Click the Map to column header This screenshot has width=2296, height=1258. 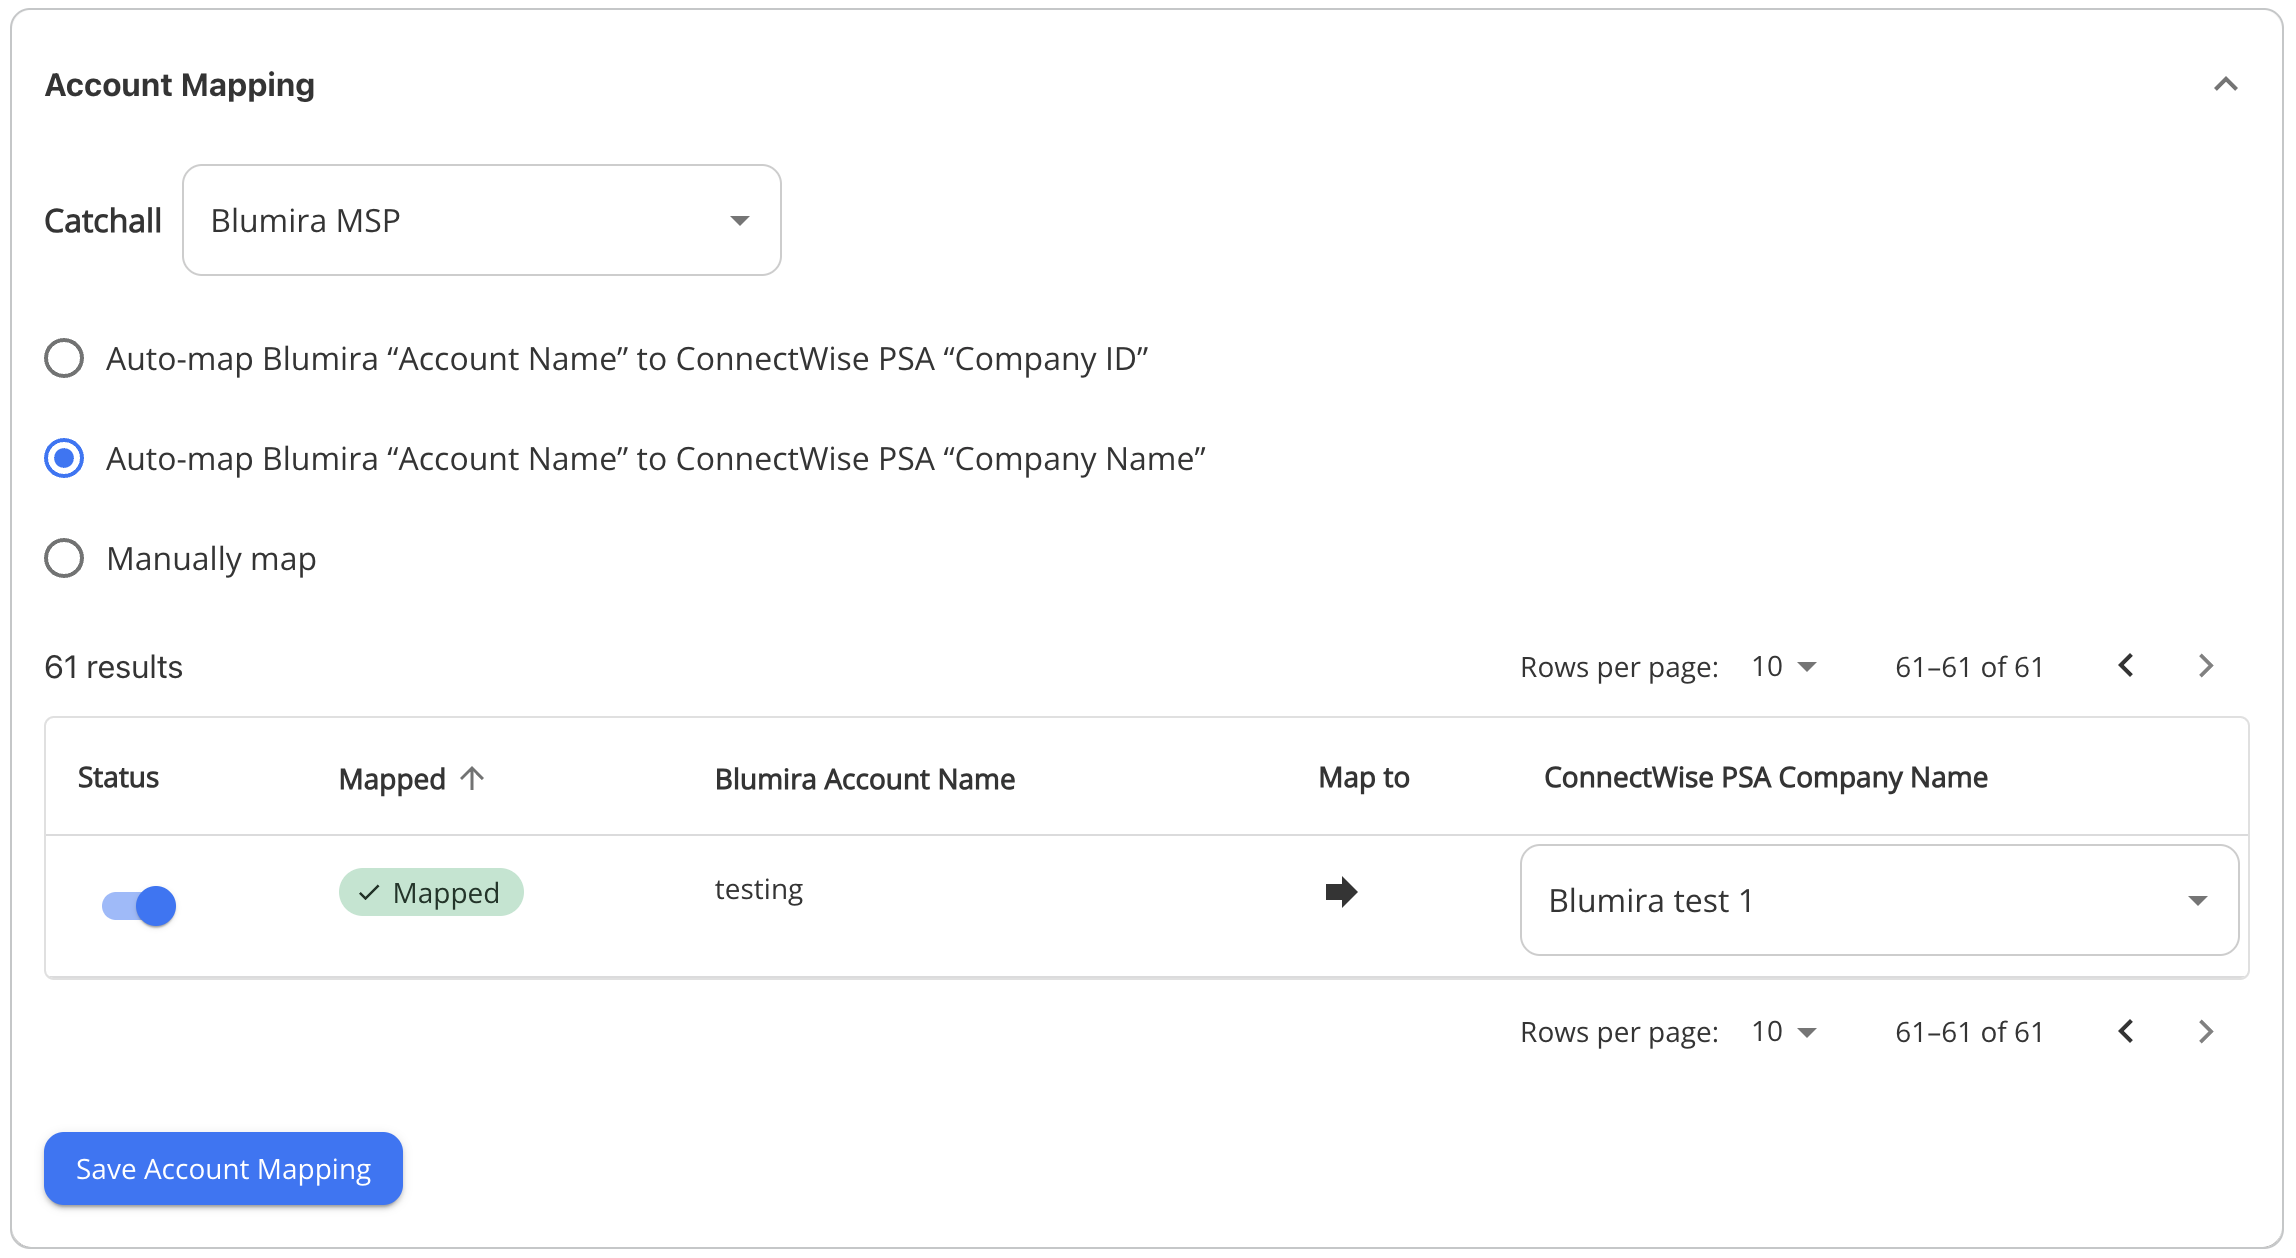click(x=1364, y=778)
